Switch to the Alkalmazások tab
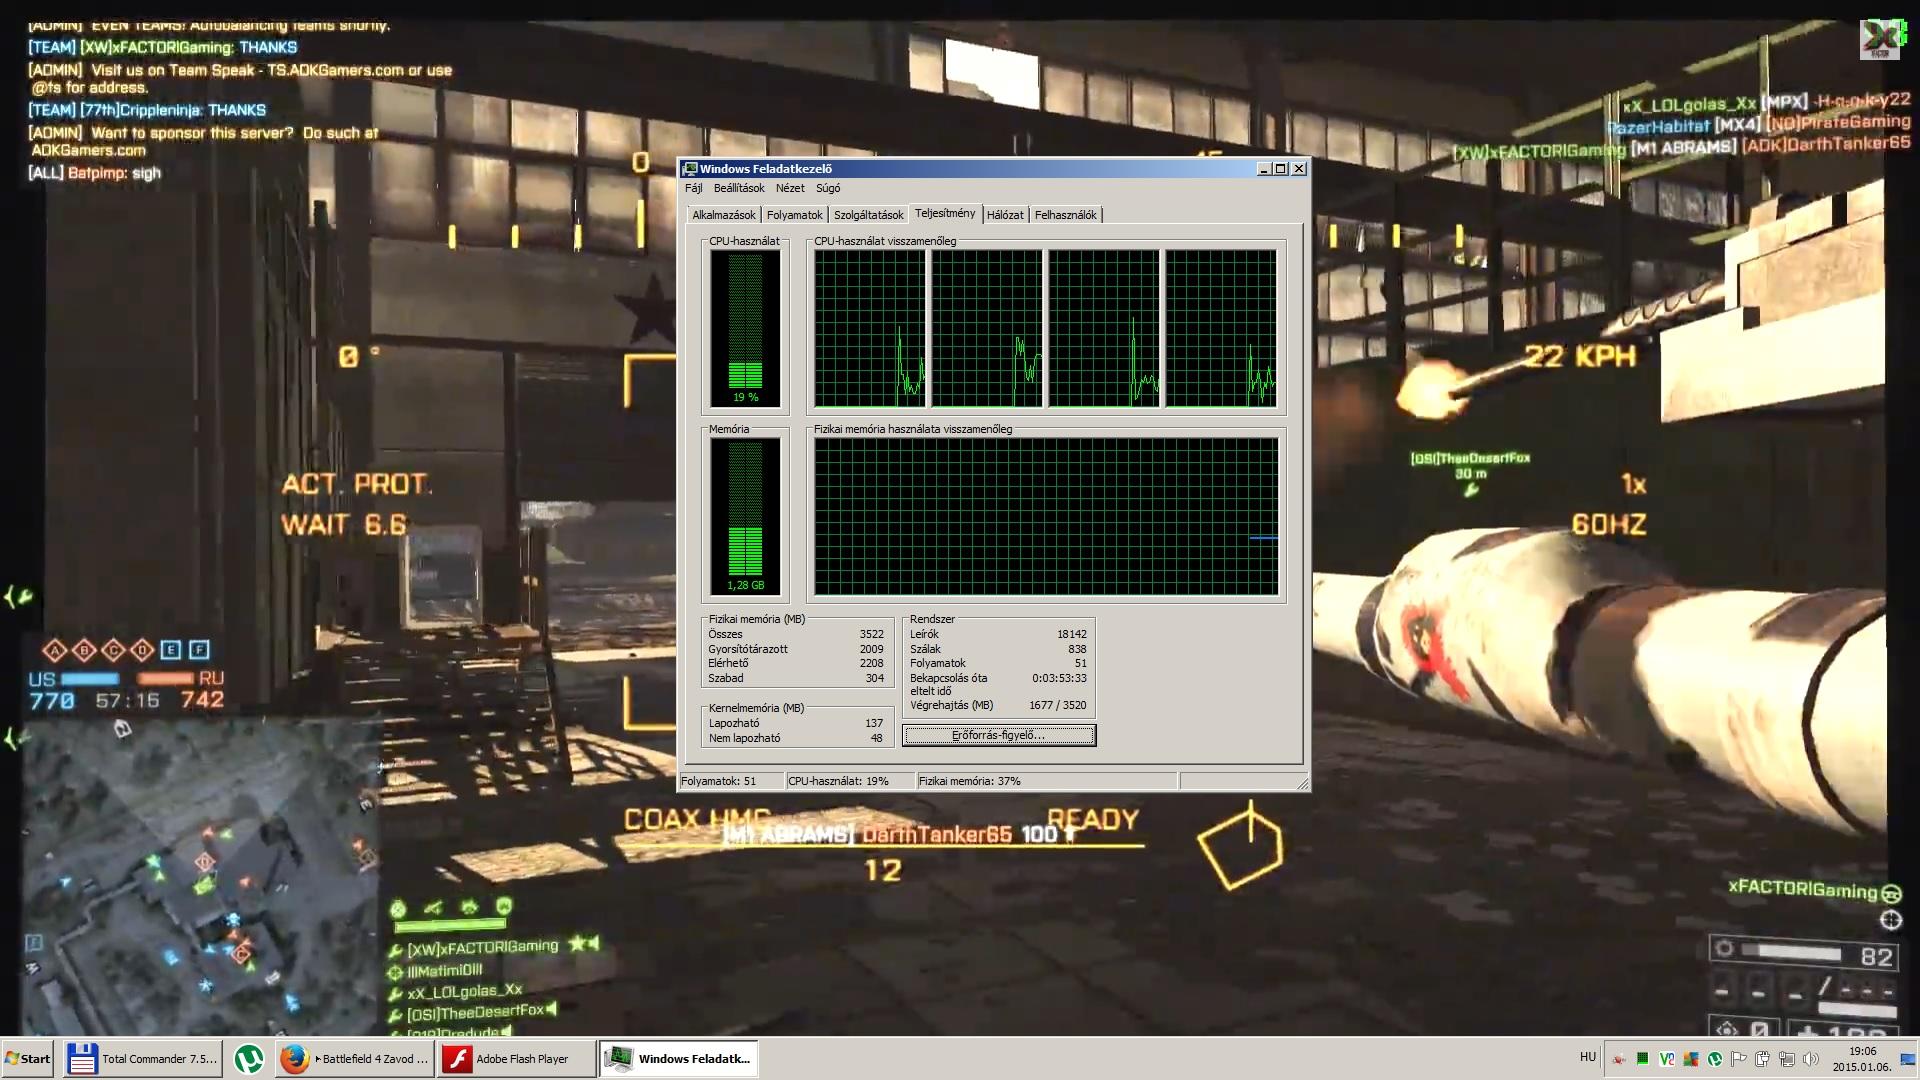 [724, 215]
